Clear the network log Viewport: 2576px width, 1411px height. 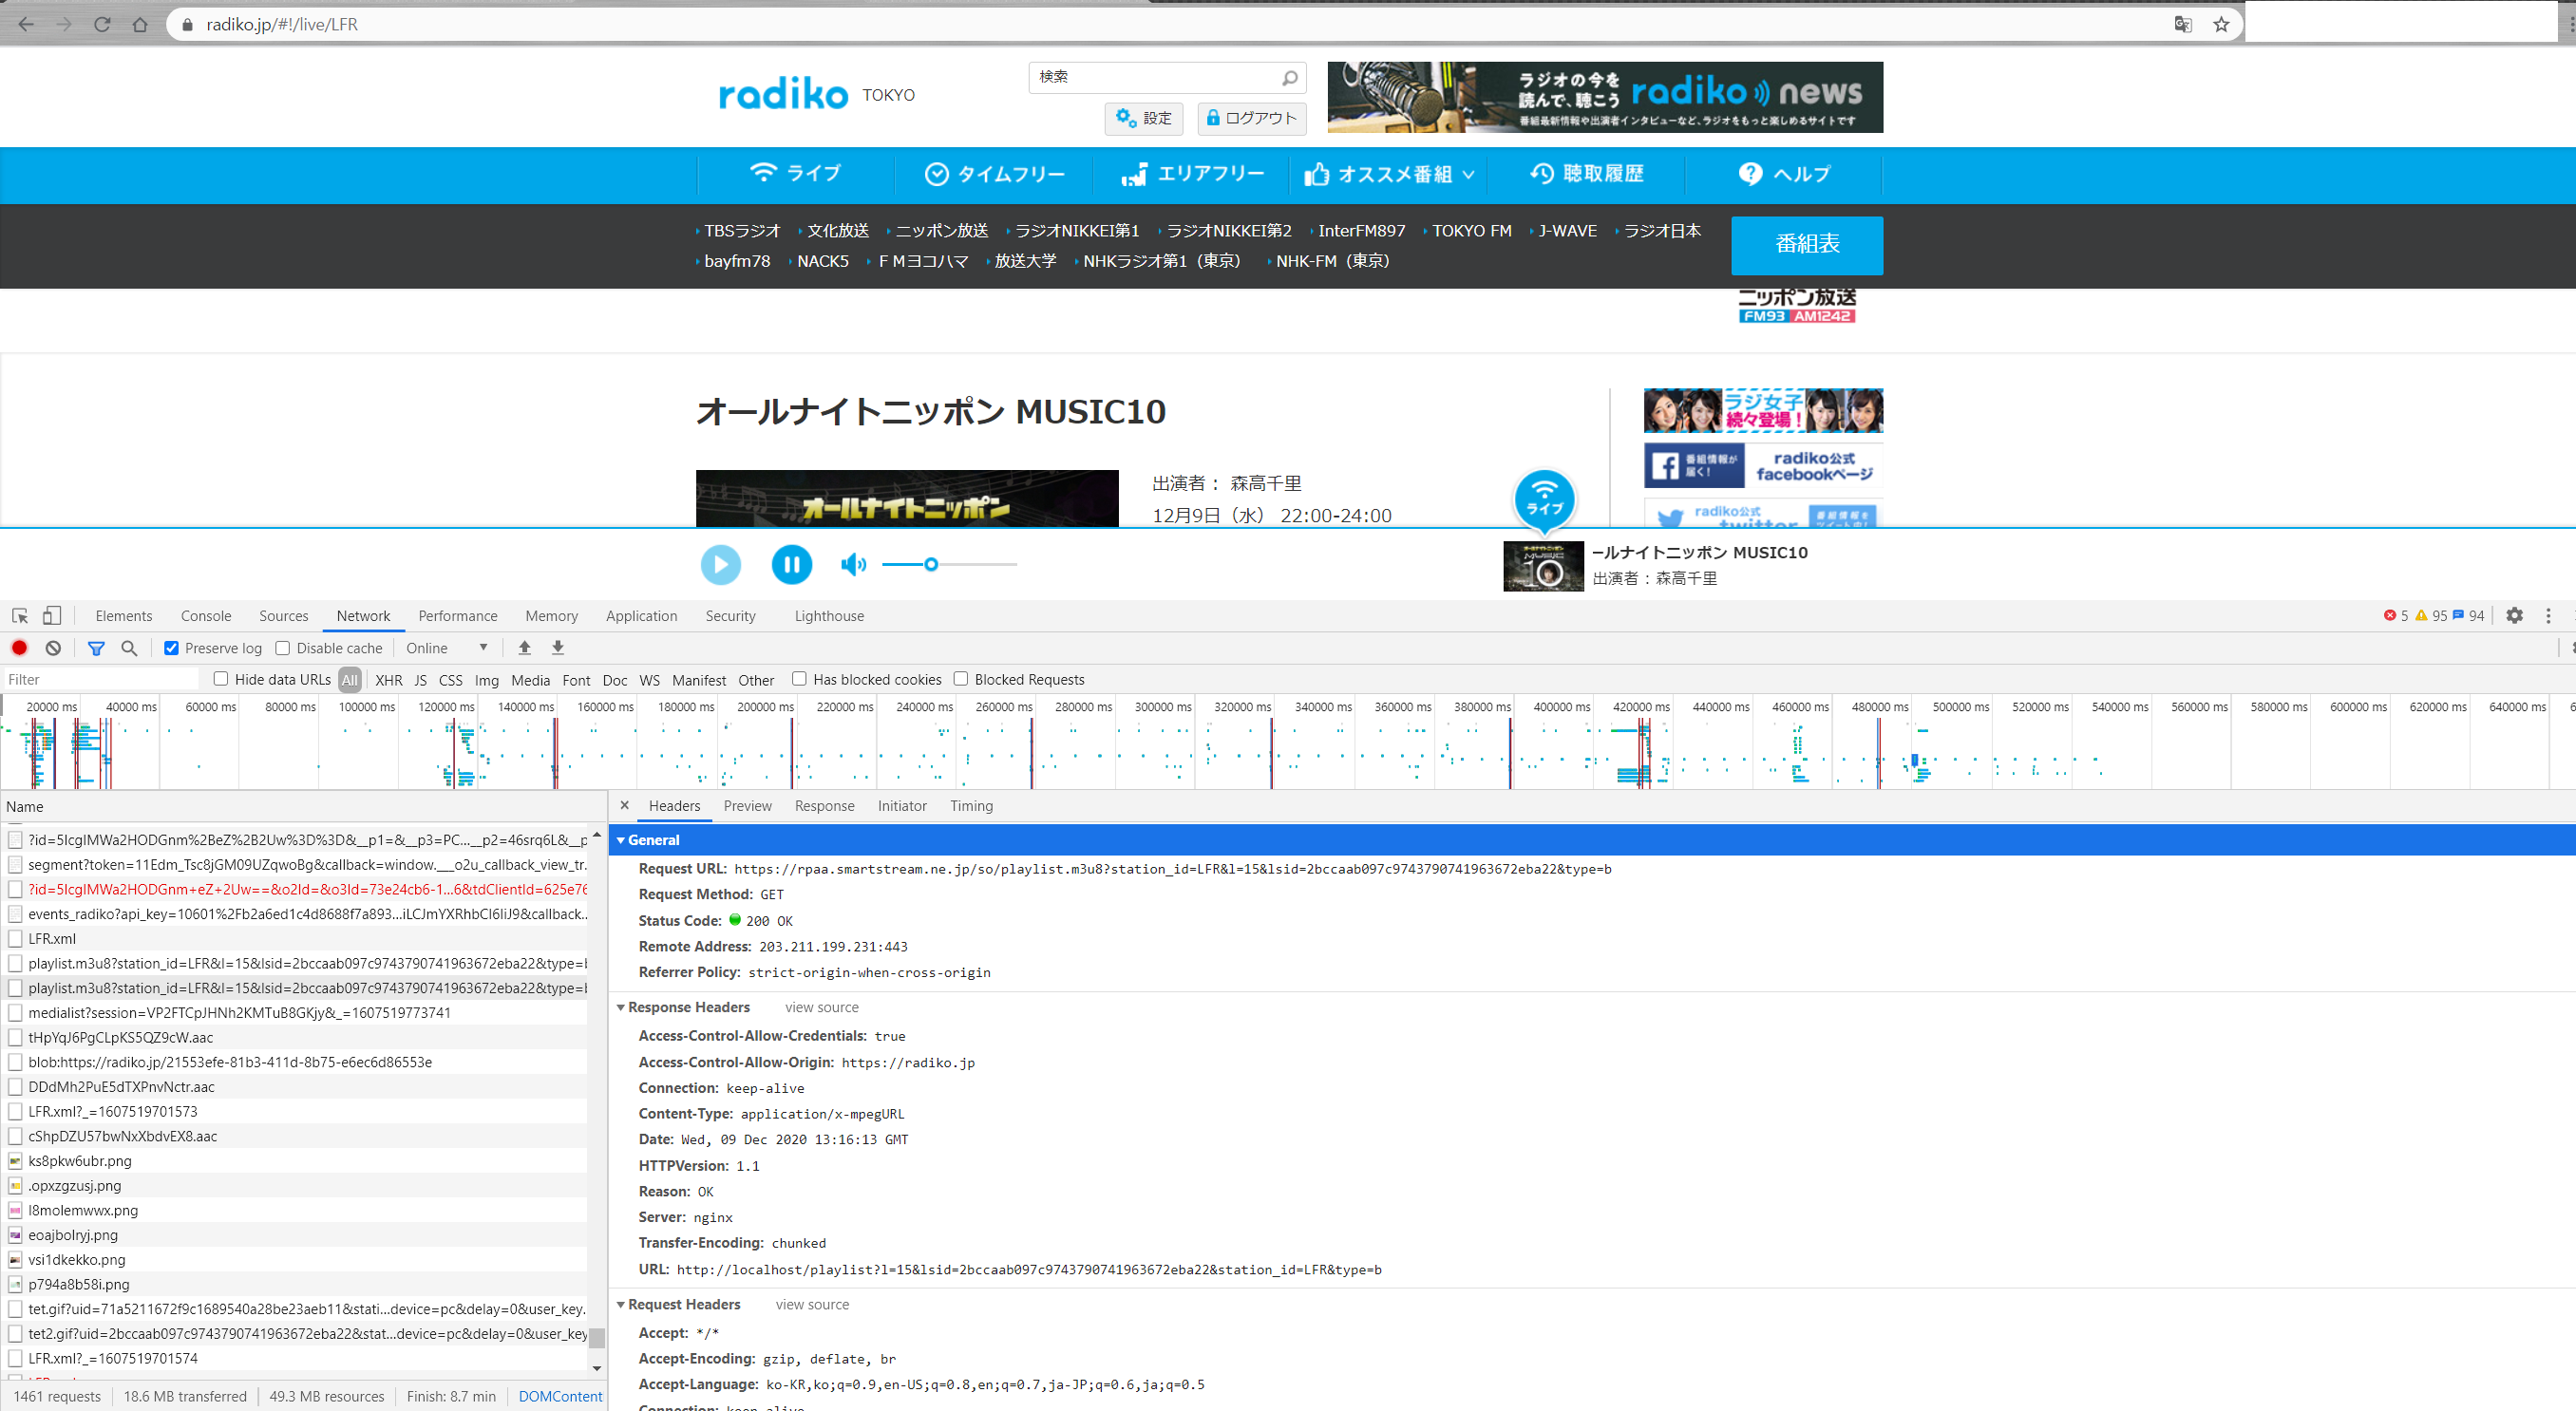53,648
